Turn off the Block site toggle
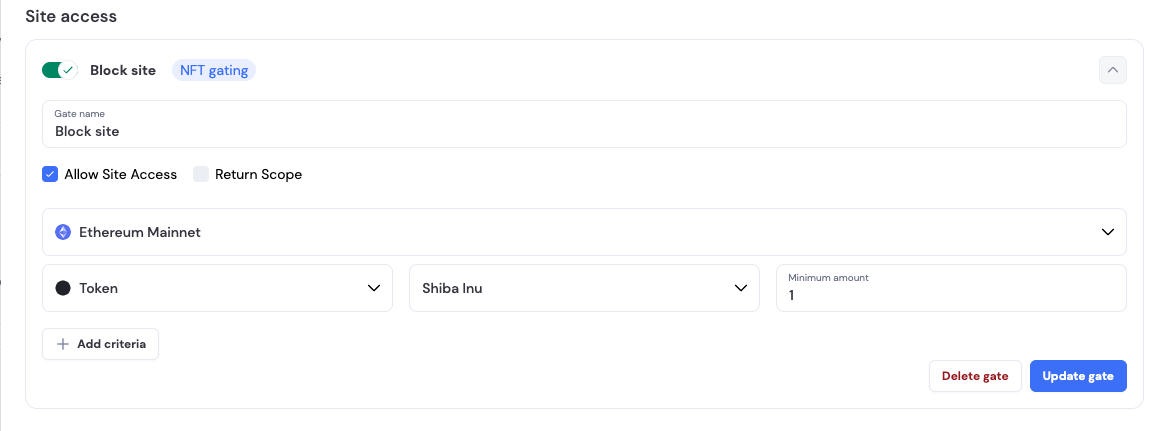 click(x=60, y=70)
